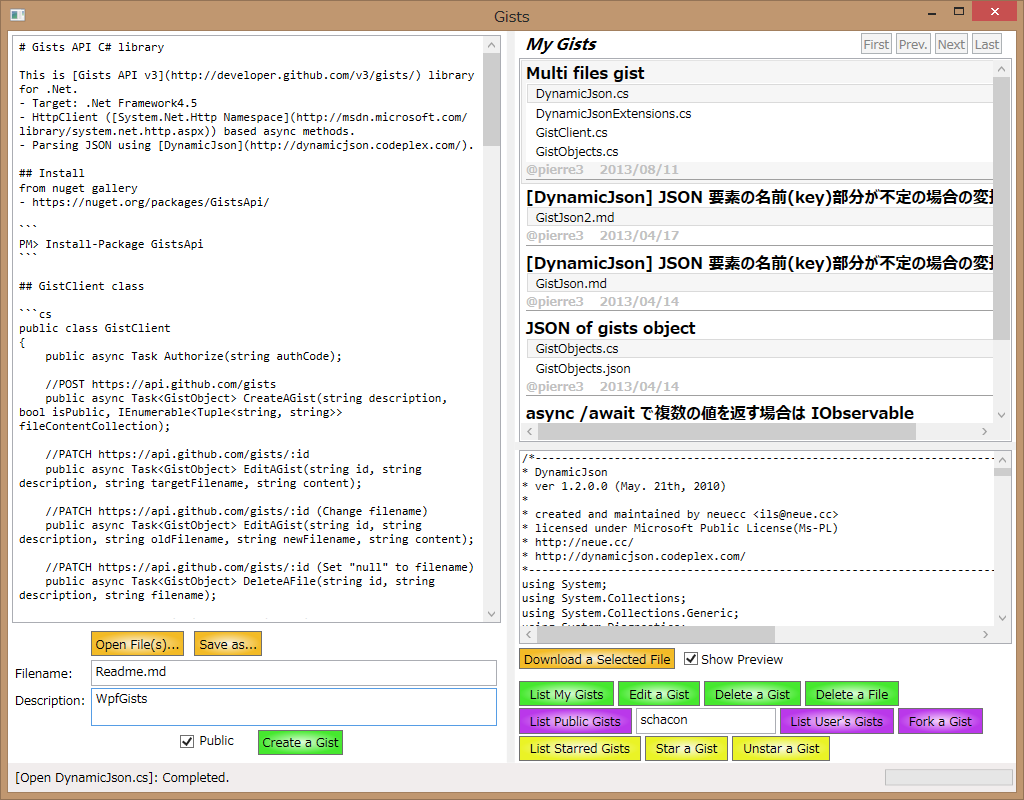Image resolution: width=1024 pixels, height=800 pixels.
Task: Select GistClient.cs file
Action: [760, 133]
